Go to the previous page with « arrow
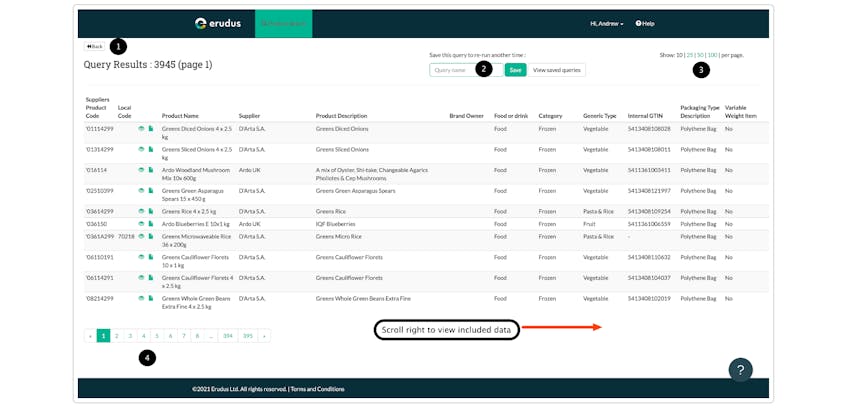The height and width of the screenshot is (408, 850). 90,336
